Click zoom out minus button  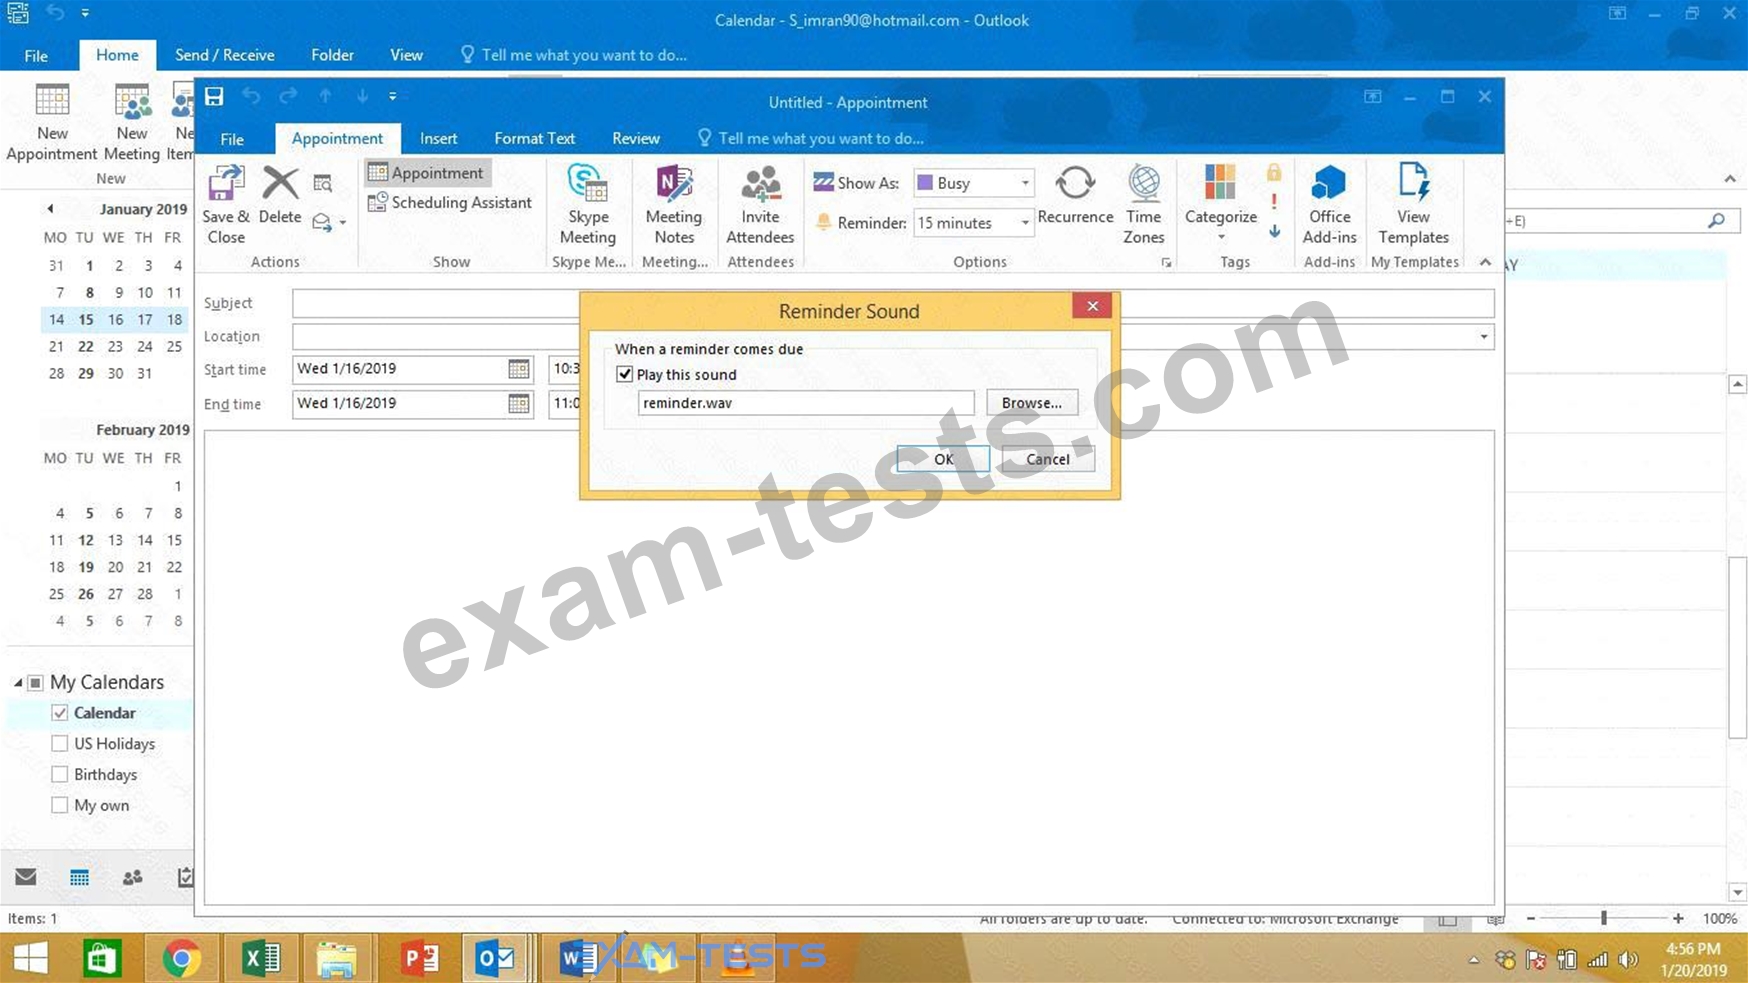click(x=1530, y=918)
